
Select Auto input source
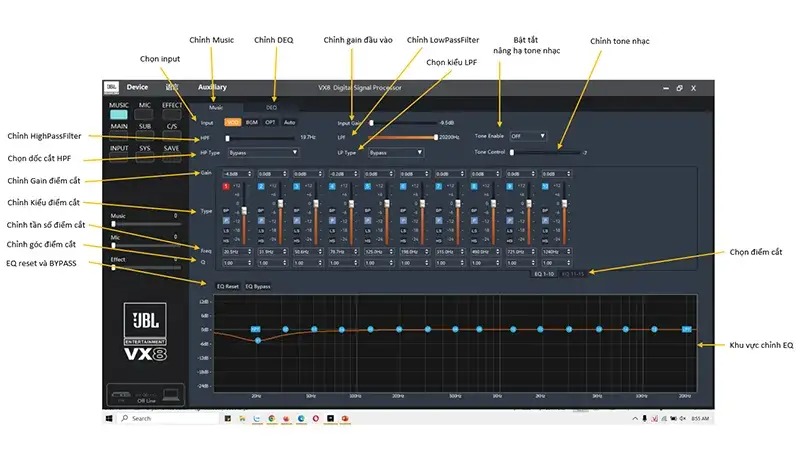click(x=289, y=122)
